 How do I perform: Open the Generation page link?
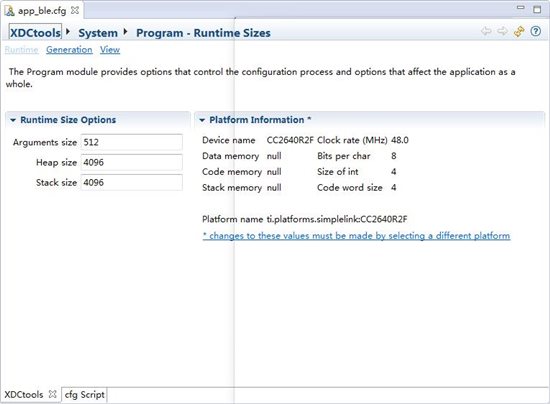pyautogui.click(x=69, y=50)
